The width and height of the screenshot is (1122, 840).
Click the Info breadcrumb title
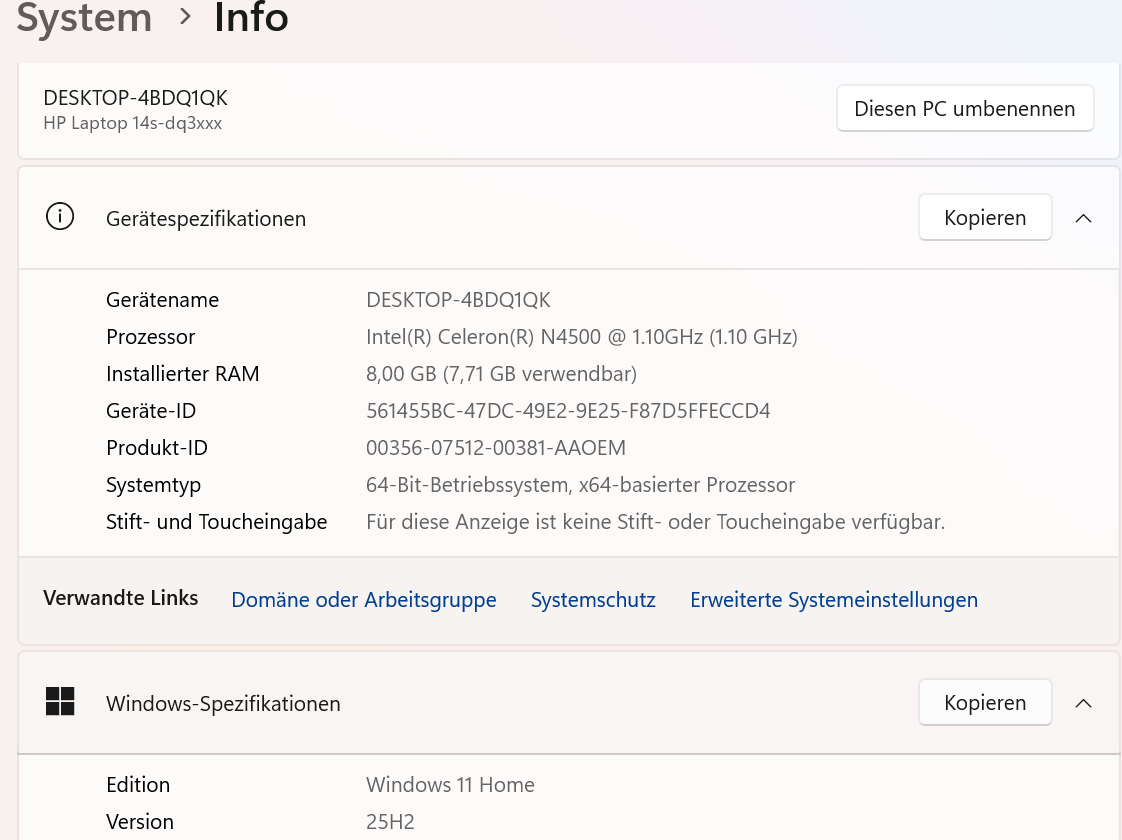[x=251, y=17]
